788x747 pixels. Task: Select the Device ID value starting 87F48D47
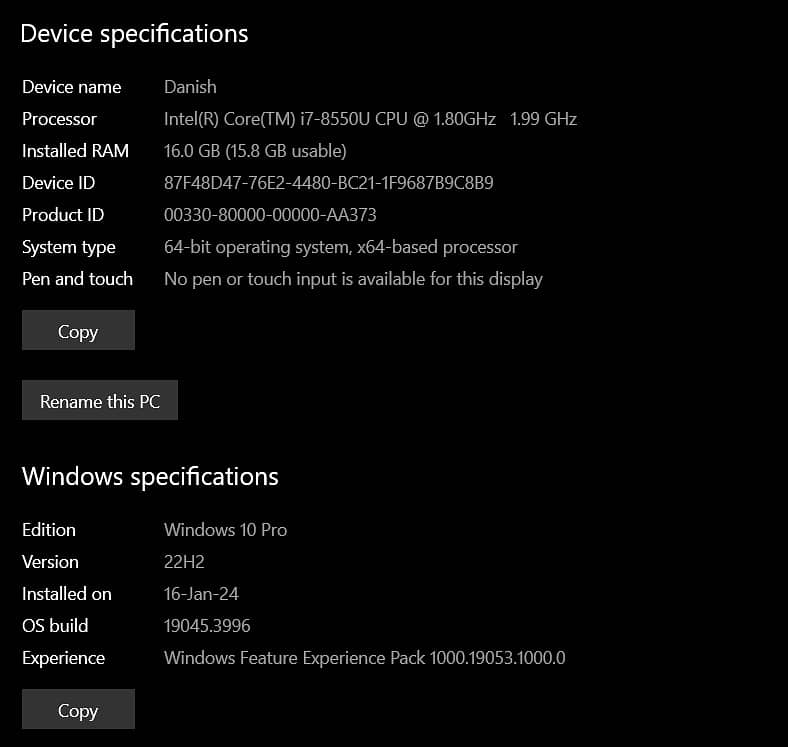[328, 183]
